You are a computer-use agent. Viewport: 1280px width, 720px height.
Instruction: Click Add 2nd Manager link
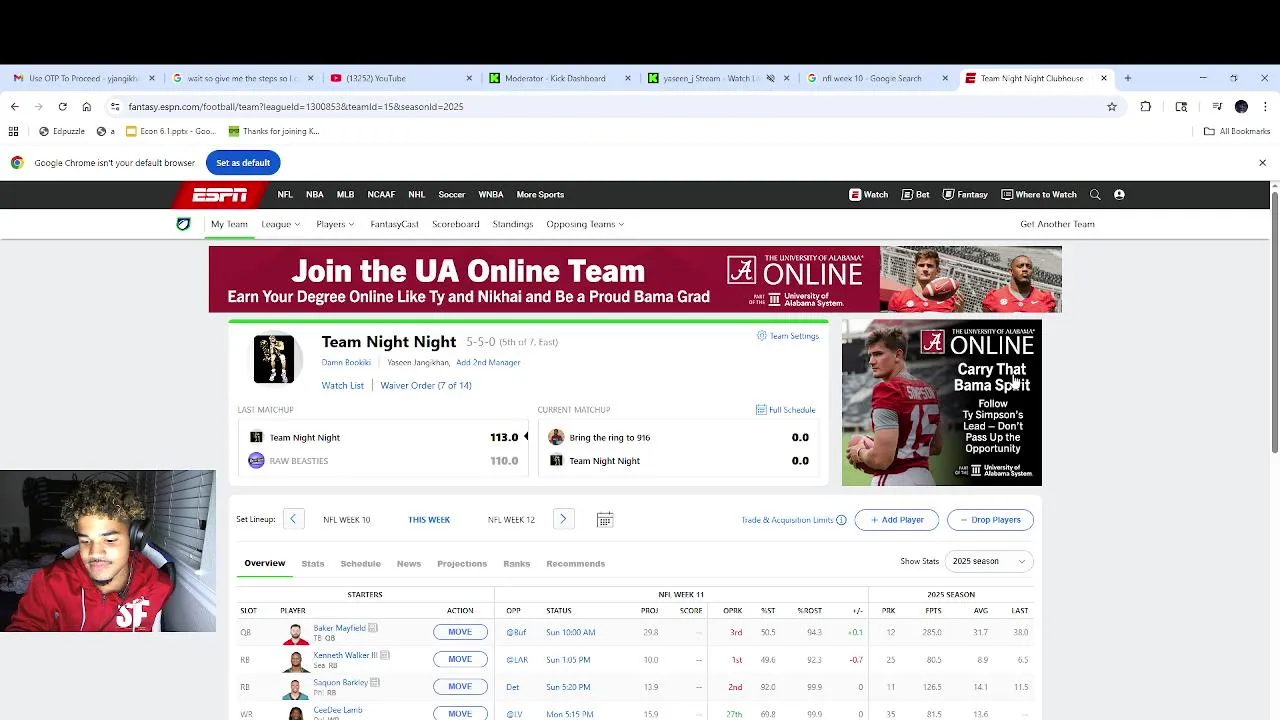(488, 363)
